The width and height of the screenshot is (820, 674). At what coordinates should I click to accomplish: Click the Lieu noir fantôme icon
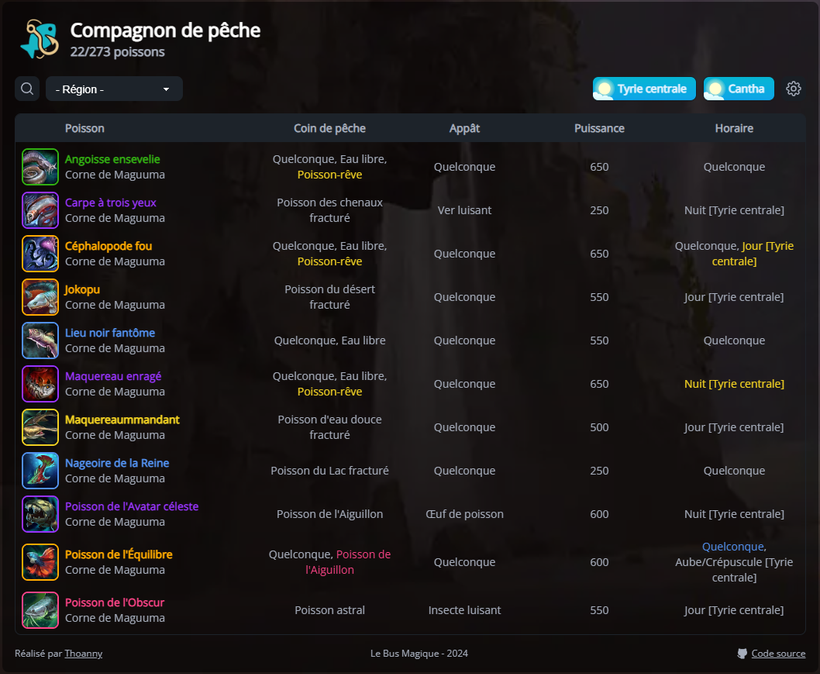pyautogui.click(x=40, y=340)
